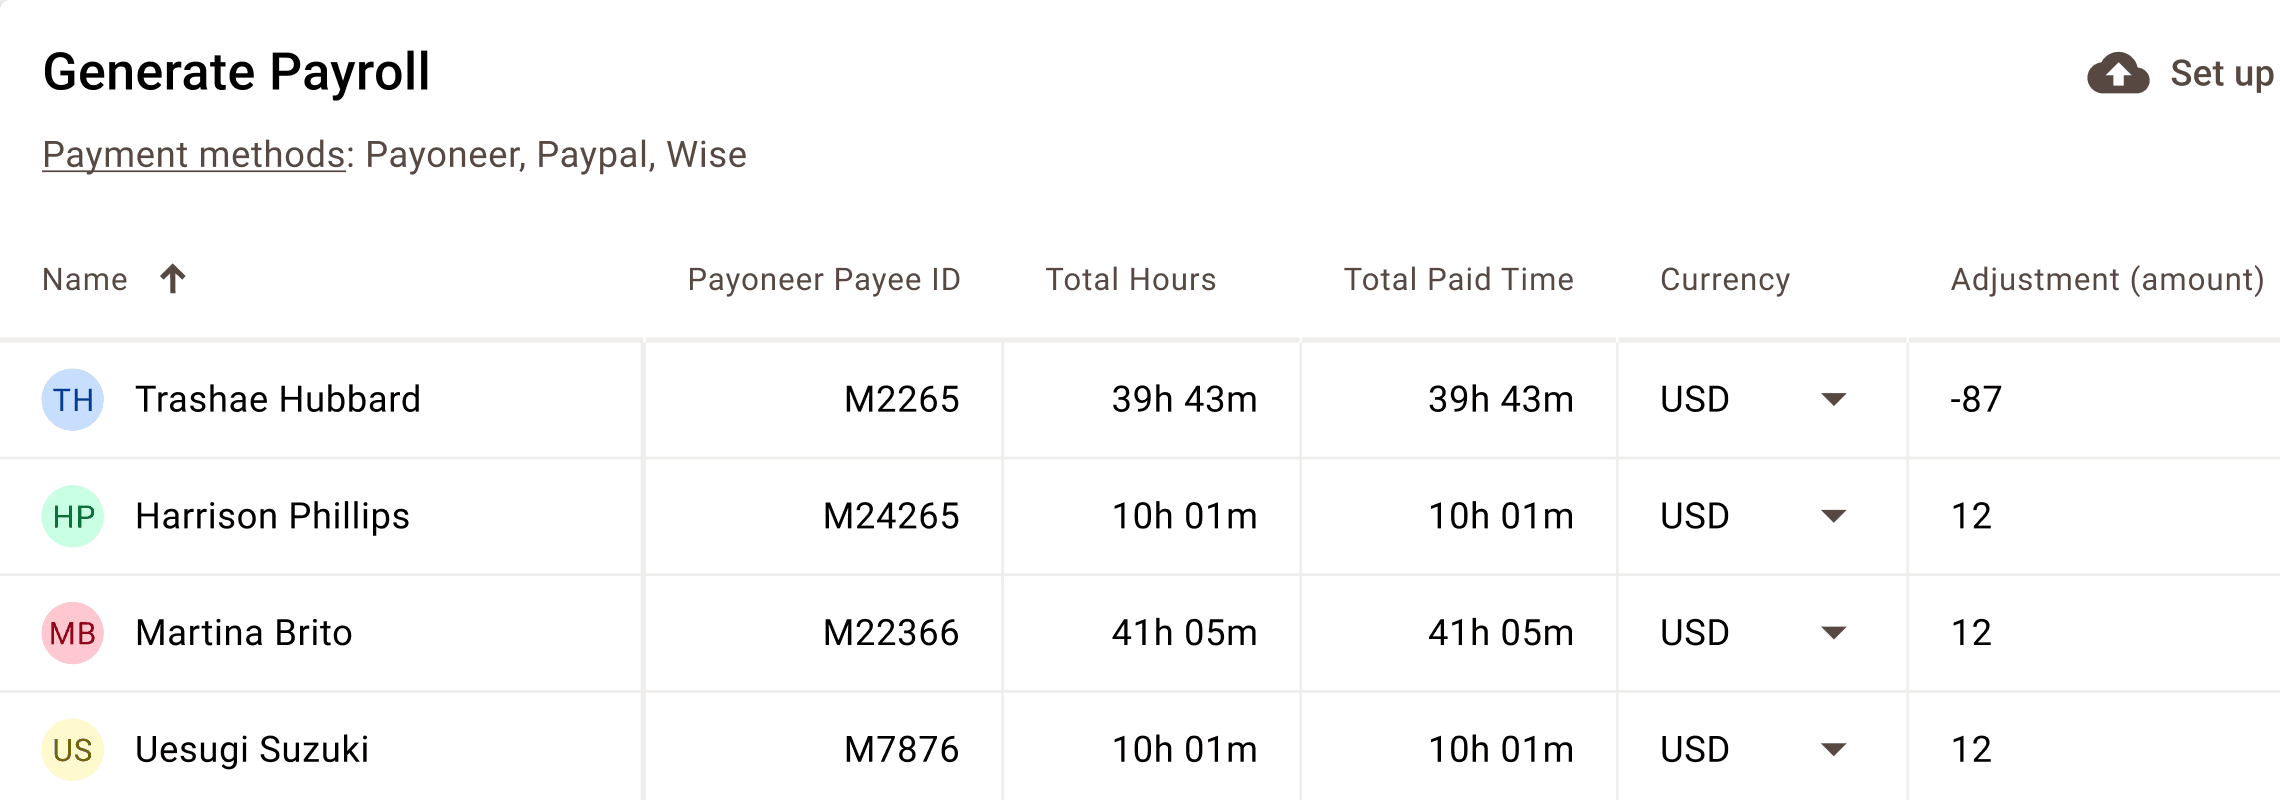Click the Name sort arrow icon
The height and width of the screenshot is (800, 2280).
[x=173, y=279]
